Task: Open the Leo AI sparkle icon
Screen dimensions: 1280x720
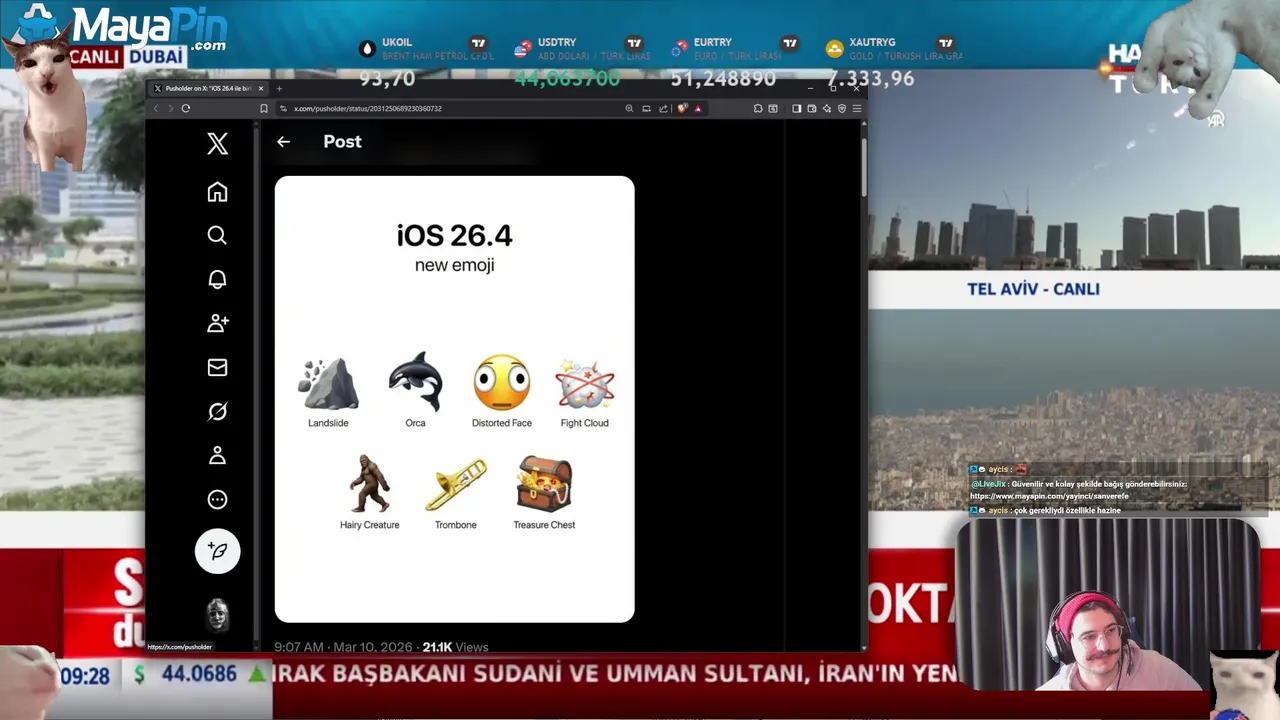Action: 827,108
